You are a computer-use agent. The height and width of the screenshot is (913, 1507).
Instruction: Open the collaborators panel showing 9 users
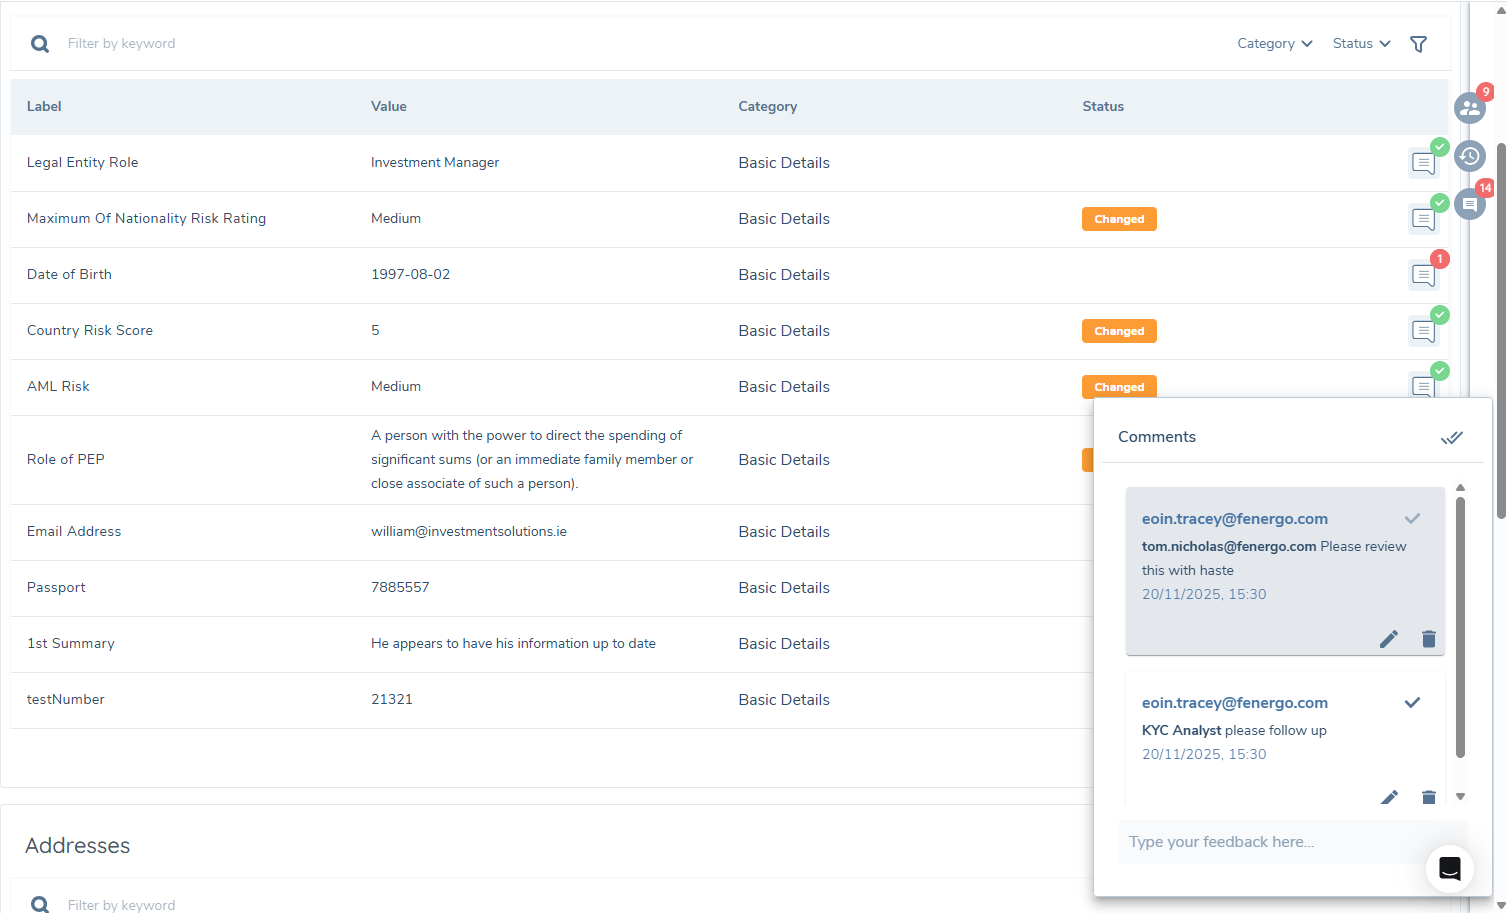tap(1469, 108)
